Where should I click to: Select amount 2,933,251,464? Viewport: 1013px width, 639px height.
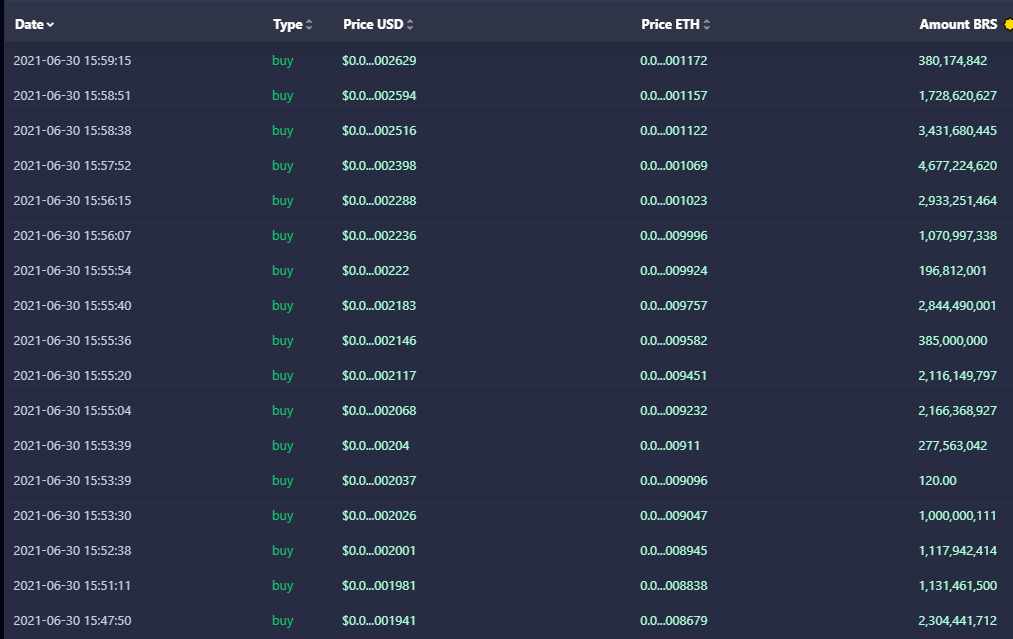[x=957, y=200]
